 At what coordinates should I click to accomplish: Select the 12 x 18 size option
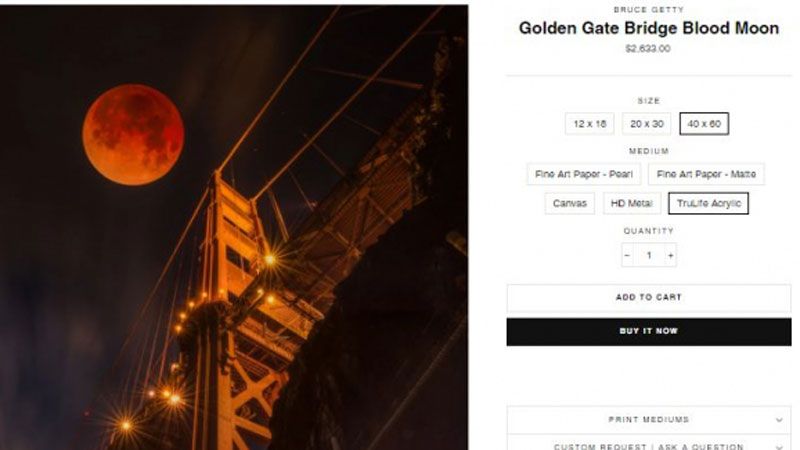point(590,124)
